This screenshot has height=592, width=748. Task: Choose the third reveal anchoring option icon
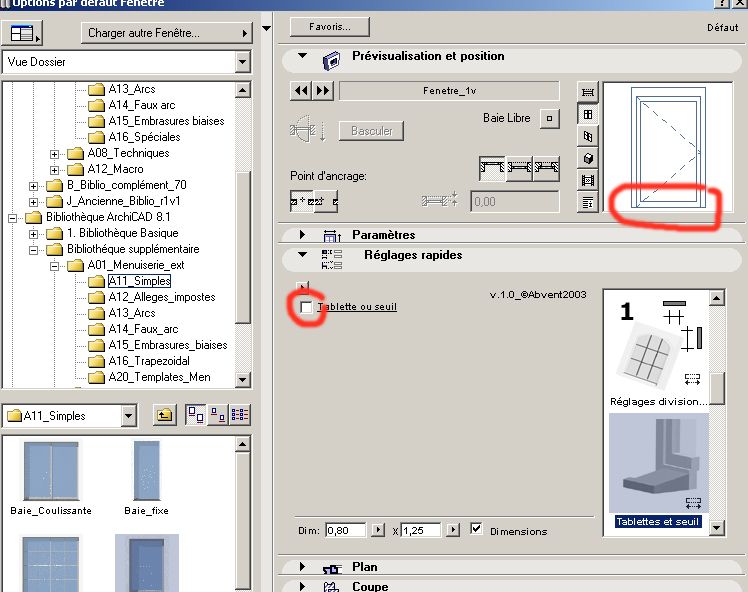pyautogui.click(x=546, y=168)
